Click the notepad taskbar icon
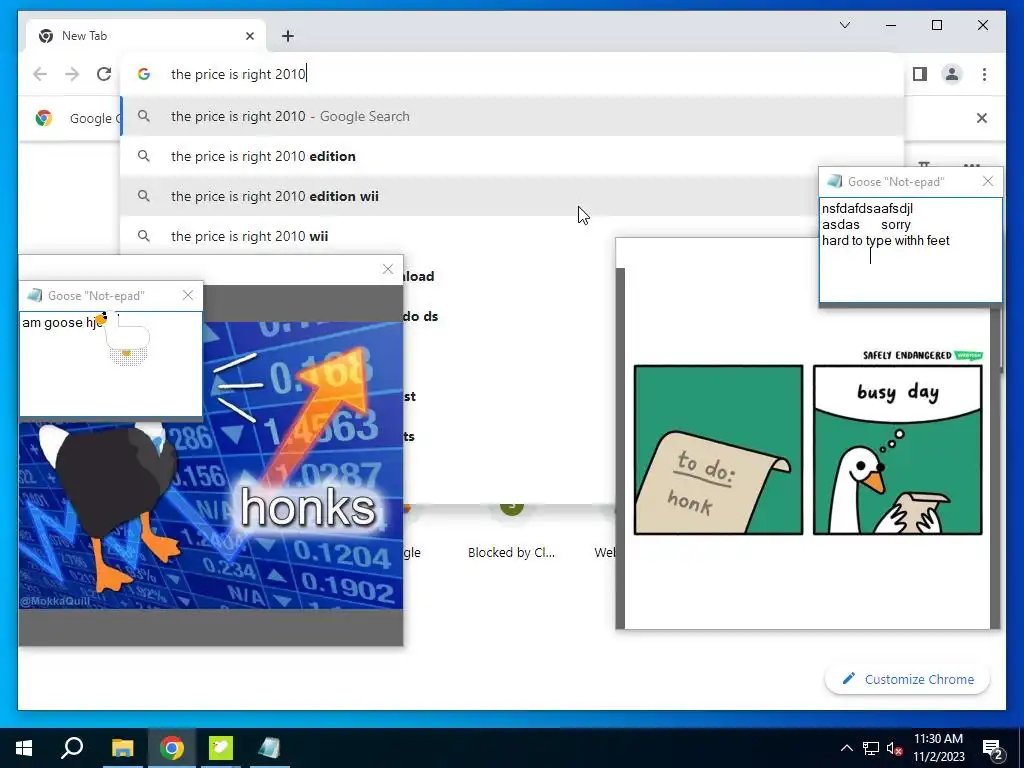Screen dimensions: 1024x768 tap(269, 748)
